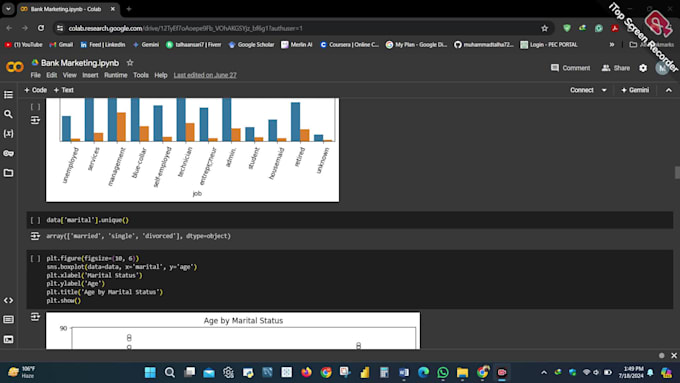
Task: Open the green shield browser extension
Action: (x=566, y=28)
